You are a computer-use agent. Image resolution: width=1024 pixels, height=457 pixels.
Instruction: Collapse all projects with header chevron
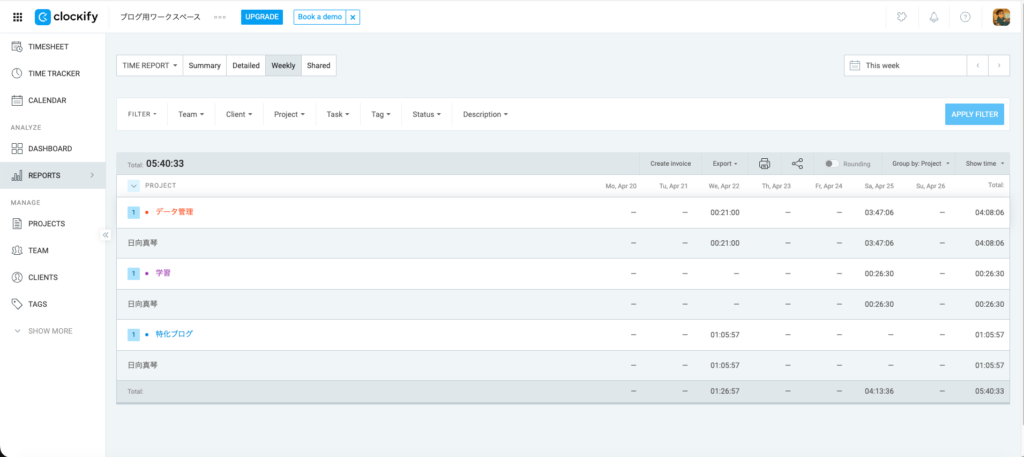[134, 185]
